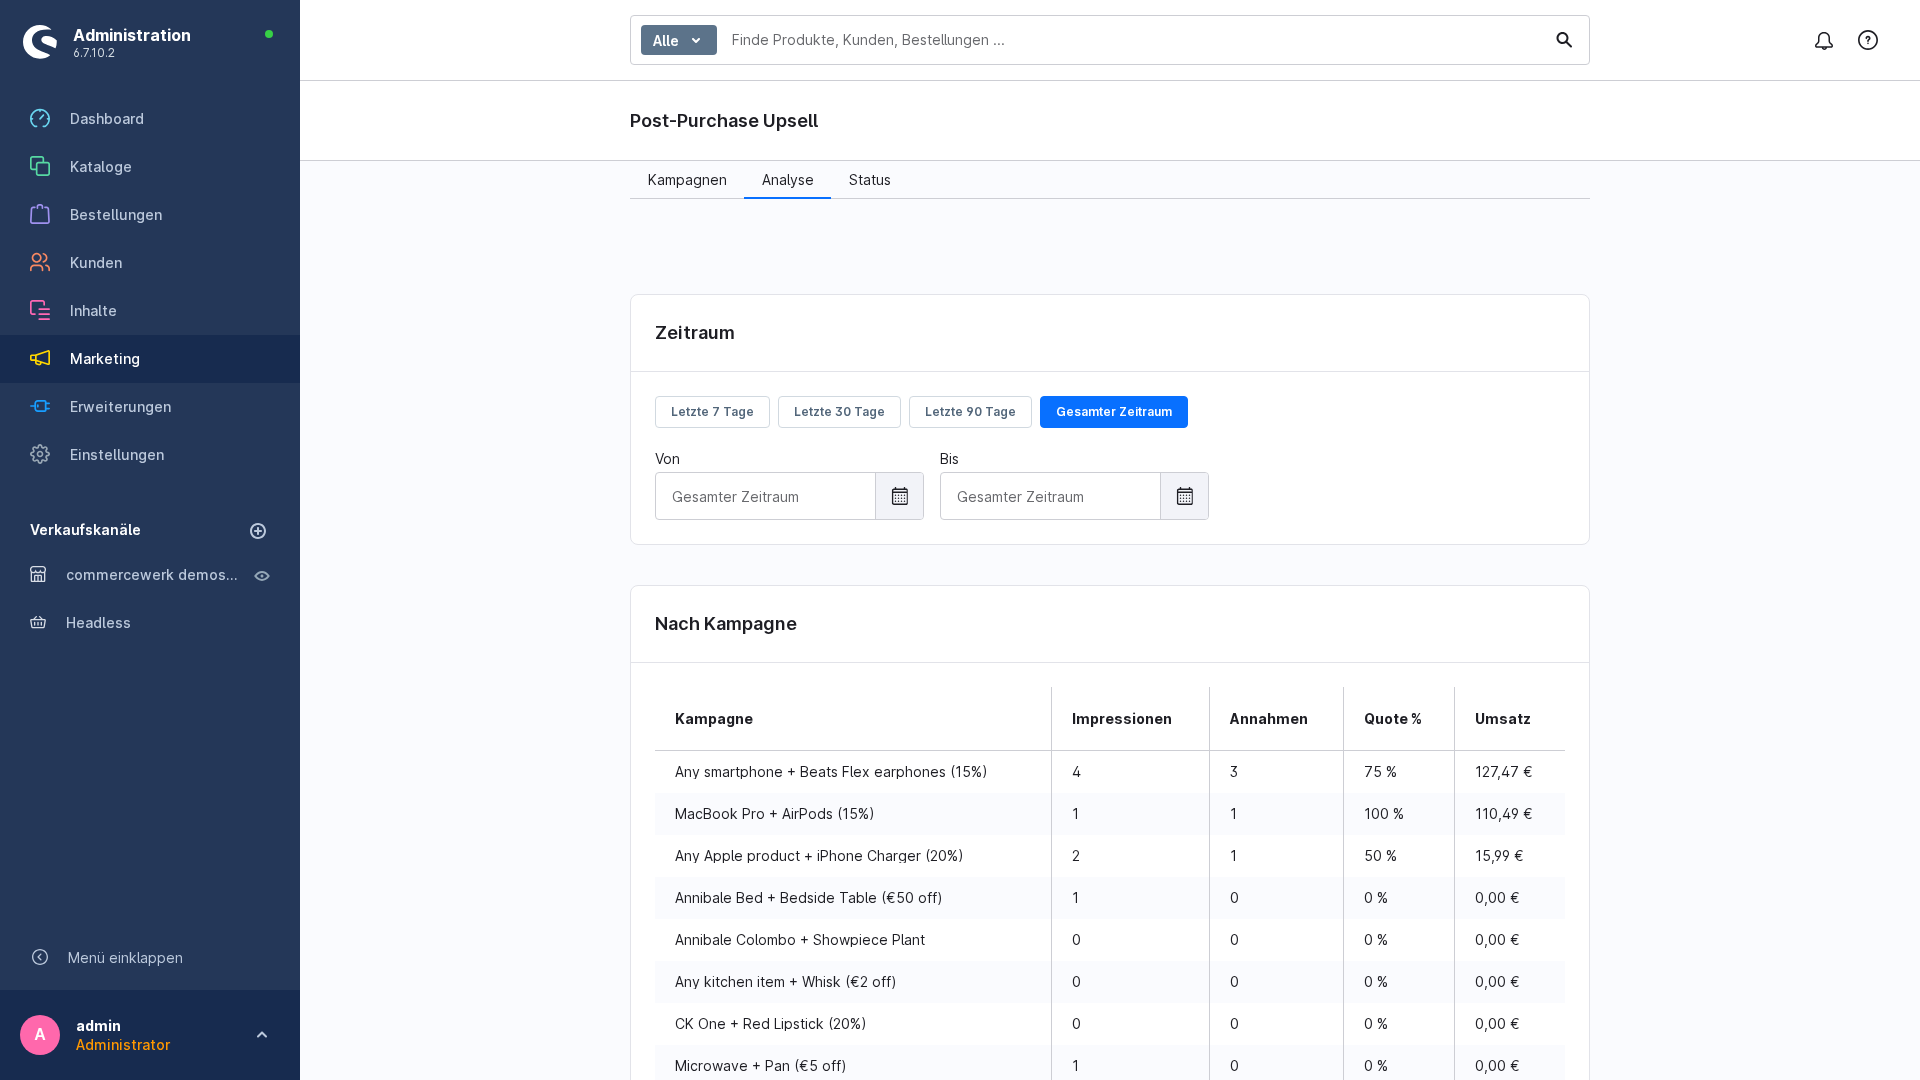Click the Marketing megaphone icon
Screen dimensions: 1920x1080
click(x=40, y=359)
